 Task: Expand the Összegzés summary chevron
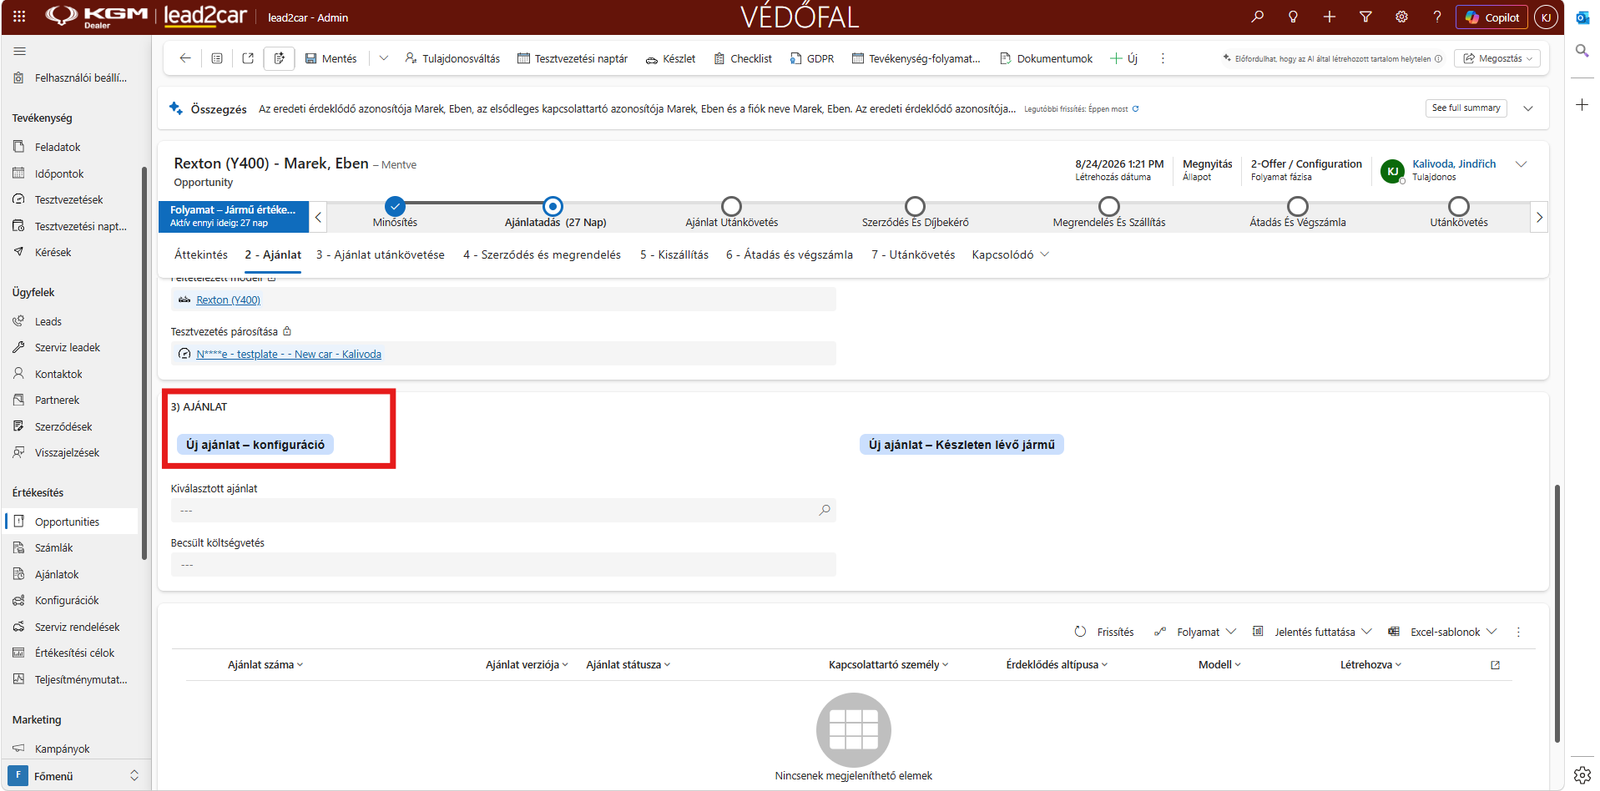[x=1528, y=108]
